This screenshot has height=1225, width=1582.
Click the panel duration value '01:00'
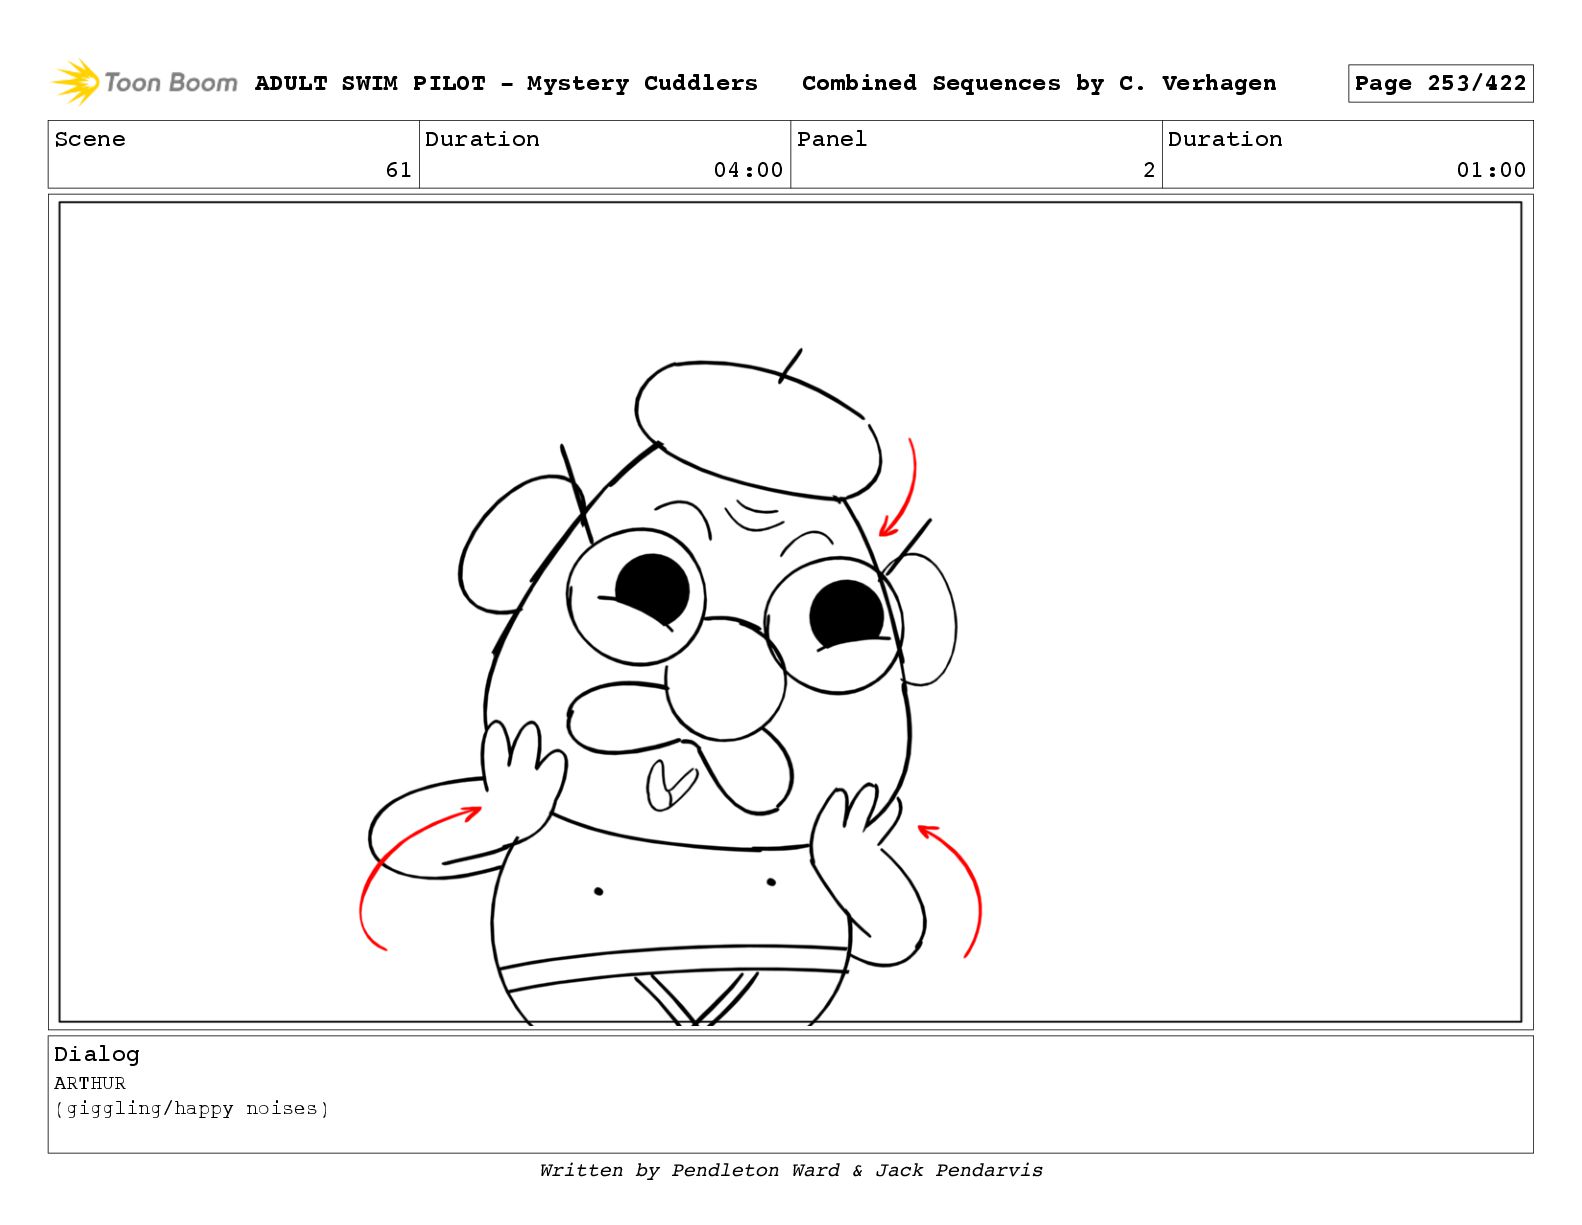pos(1491,170)
